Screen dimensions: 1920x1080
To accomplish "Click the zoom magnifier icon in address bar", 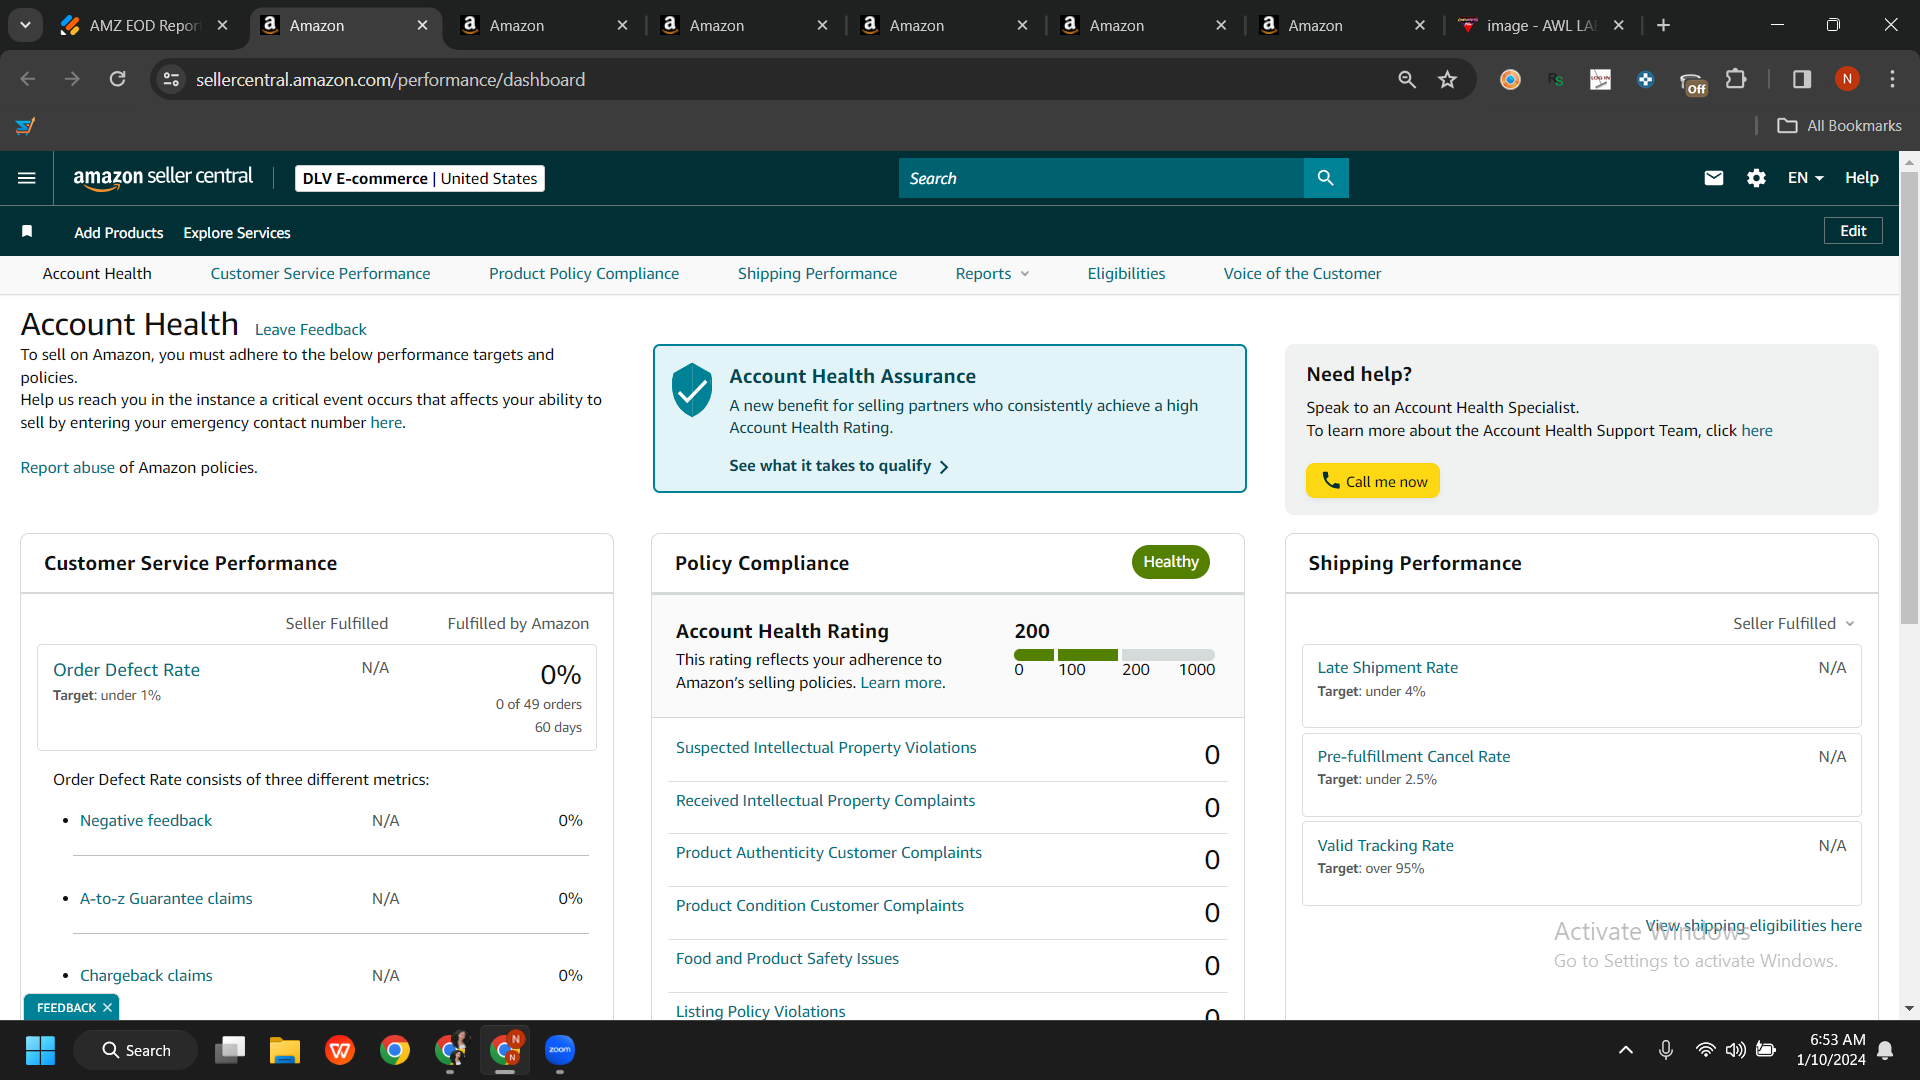I will click(1407, 79).
